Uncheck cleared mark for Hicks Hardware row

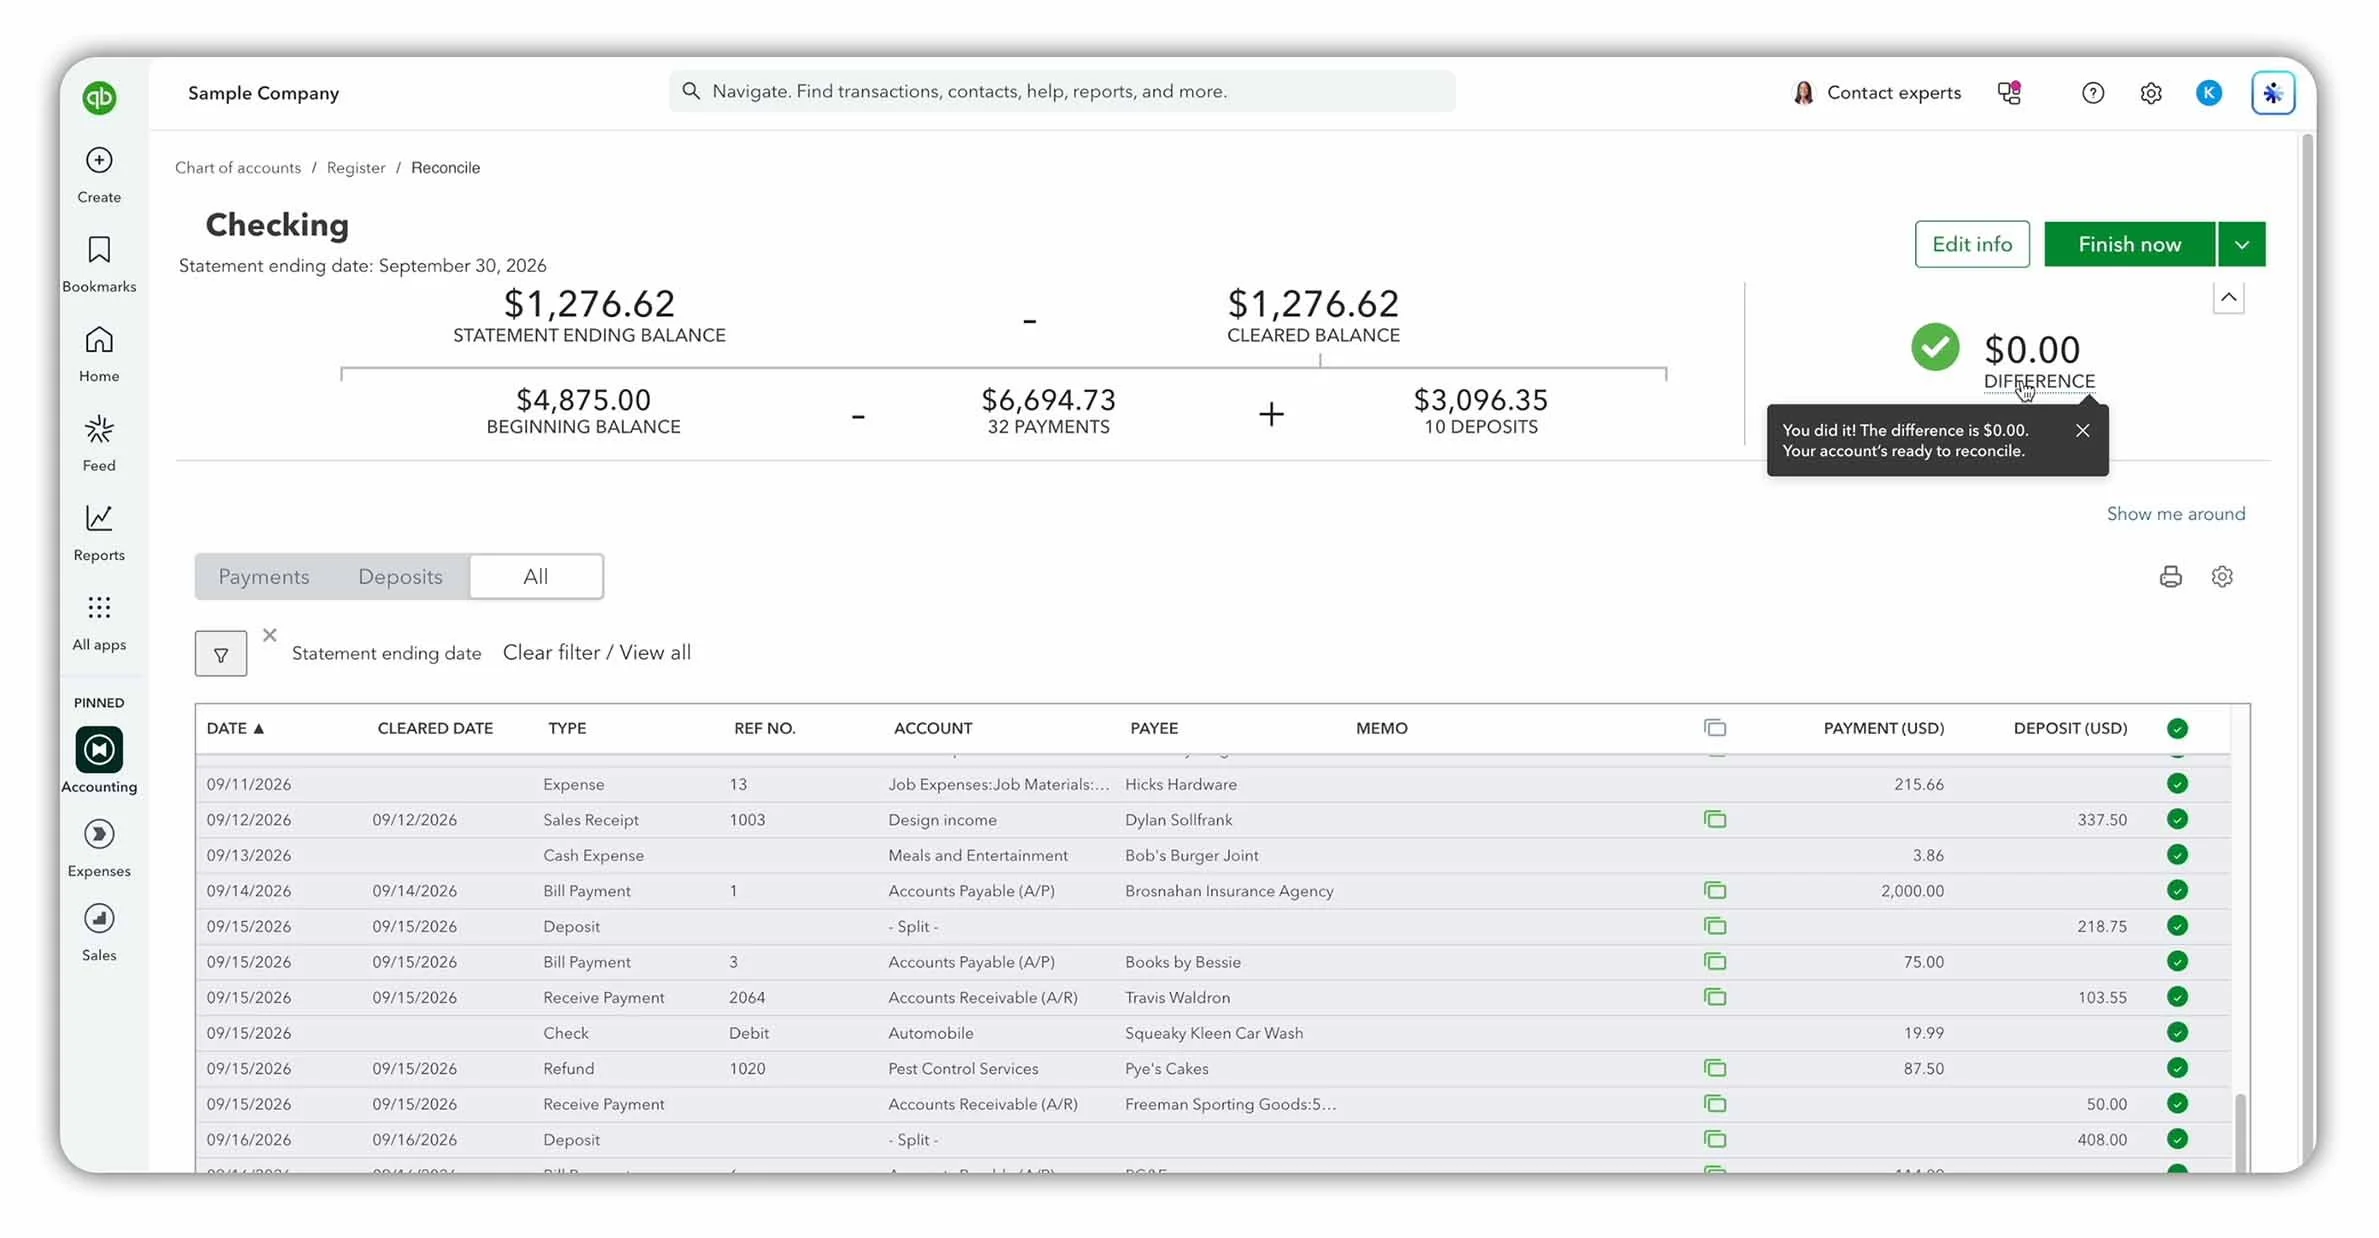click(2177, 783)
